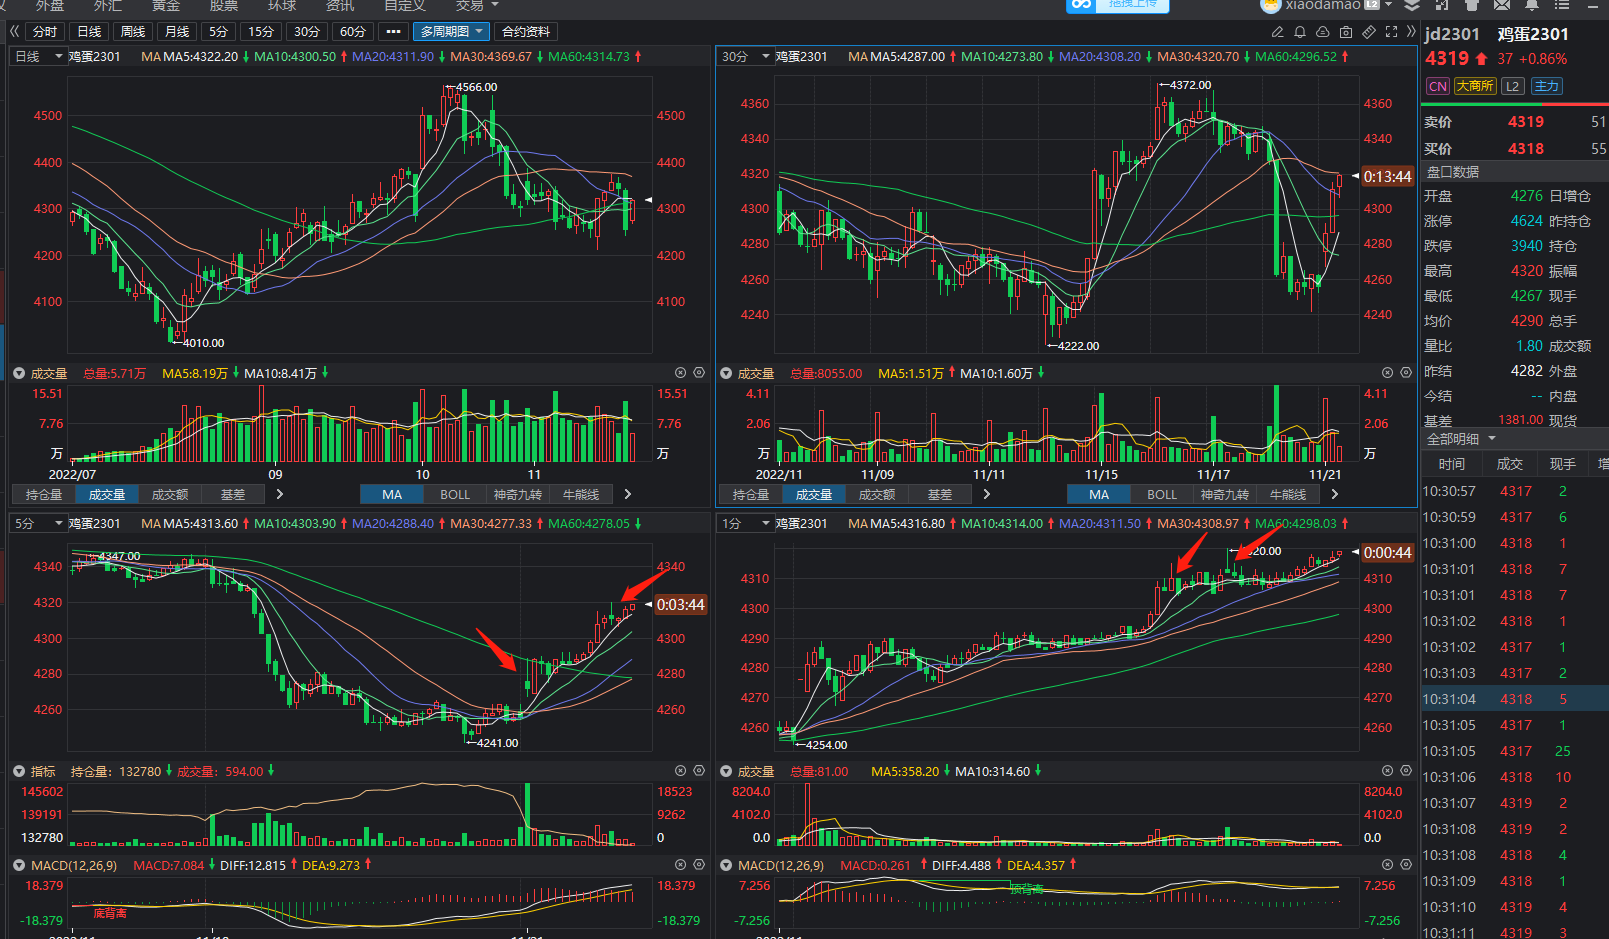This screenshot has width=1609, height=939.
Task: Open the 自定义 menu
Action: click(405, 5)
